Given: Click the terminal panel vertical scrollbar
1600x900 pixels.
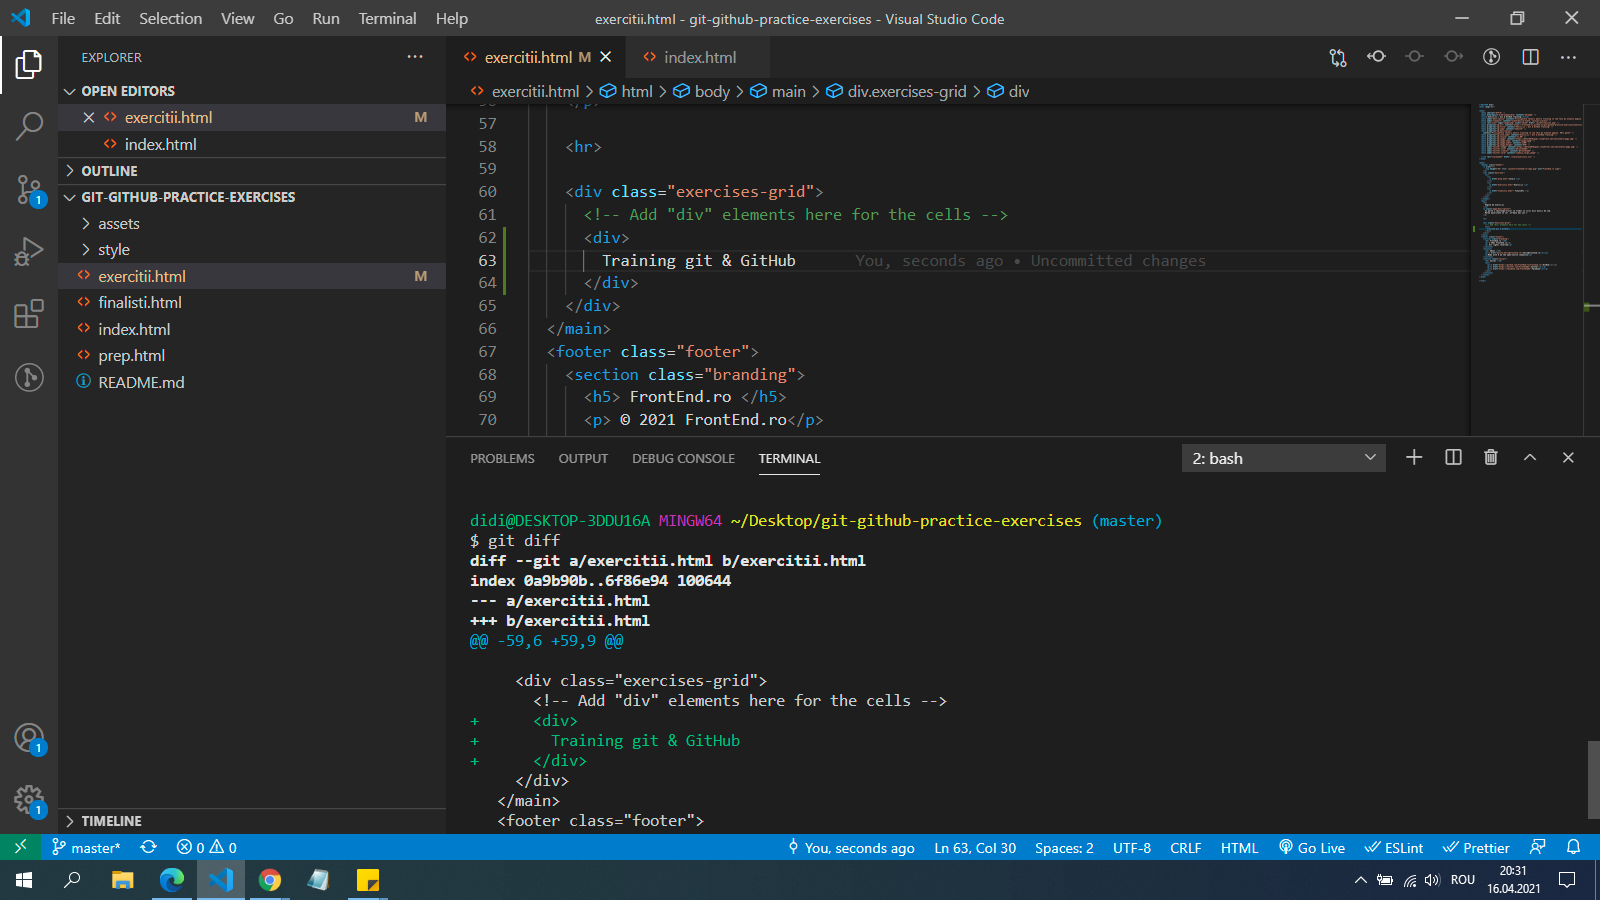Looking at the screenshot, I should [1593, 780].
